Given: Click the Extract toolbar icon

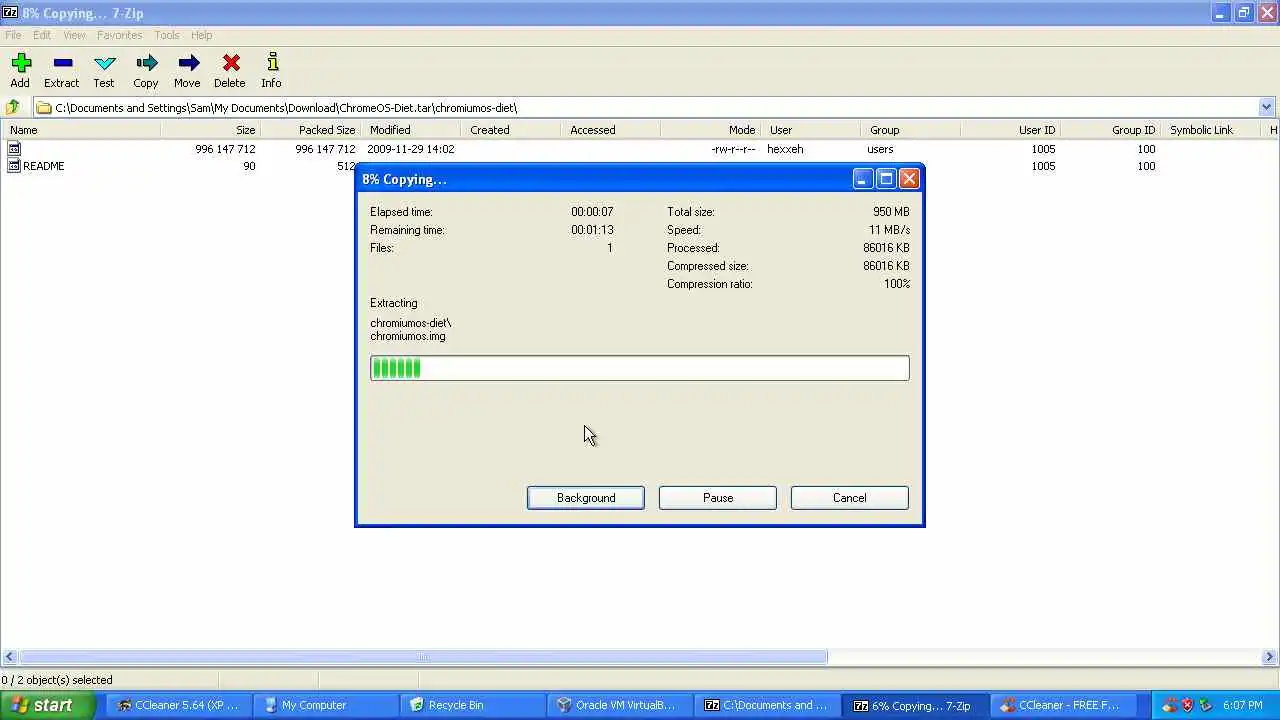Looking at the screenshot, I should point(62,63).
